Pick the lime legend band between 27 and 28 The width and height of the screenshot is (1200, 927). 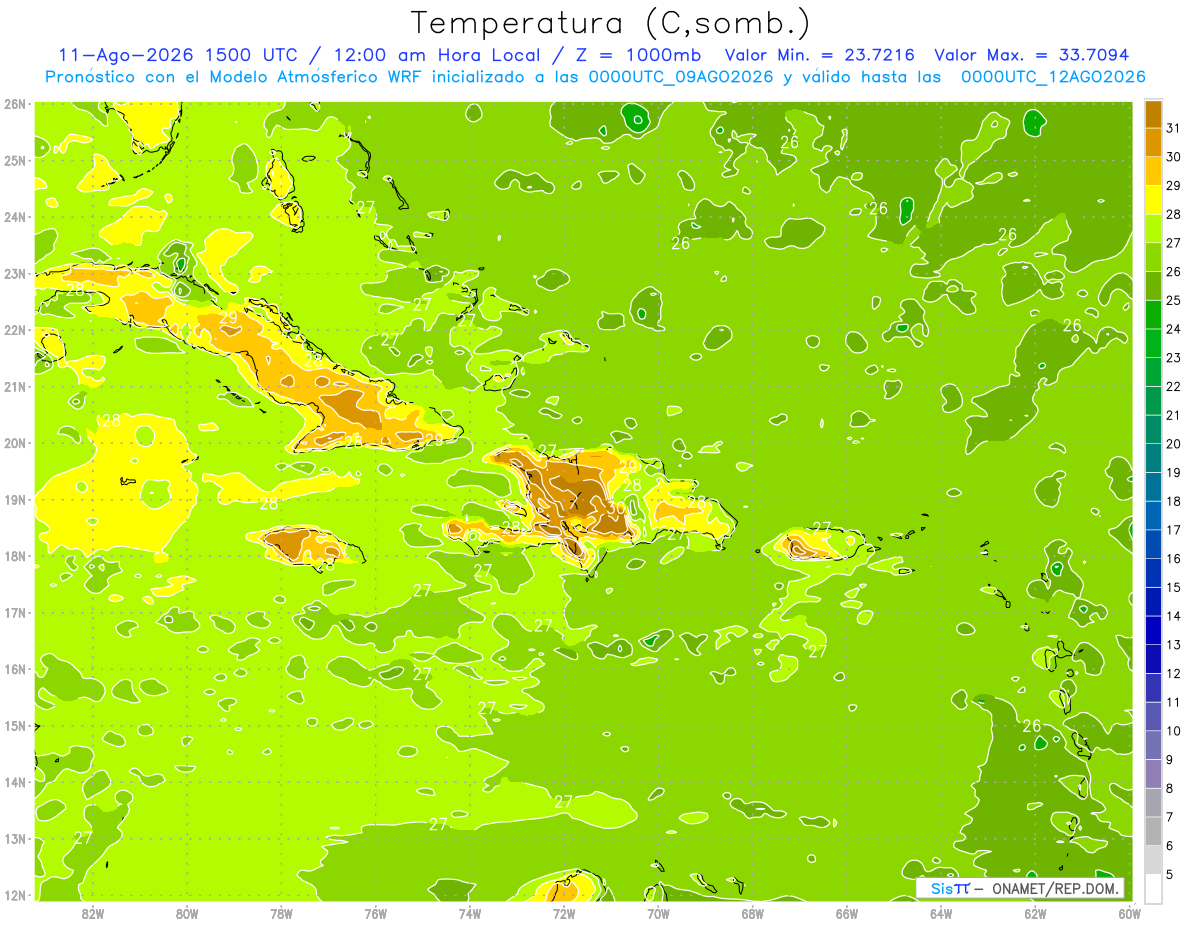coord(1153,228)
